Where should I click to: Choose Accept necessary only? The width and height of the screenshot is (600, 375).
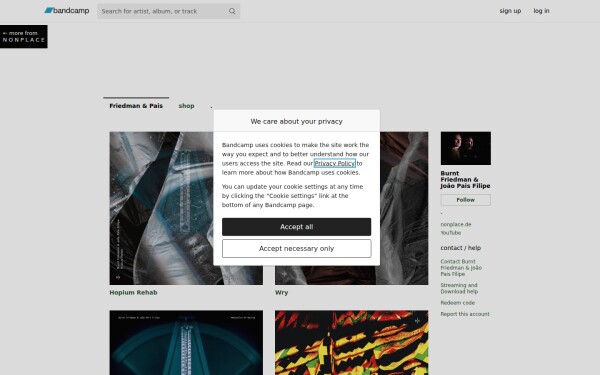tap(296, 248)
